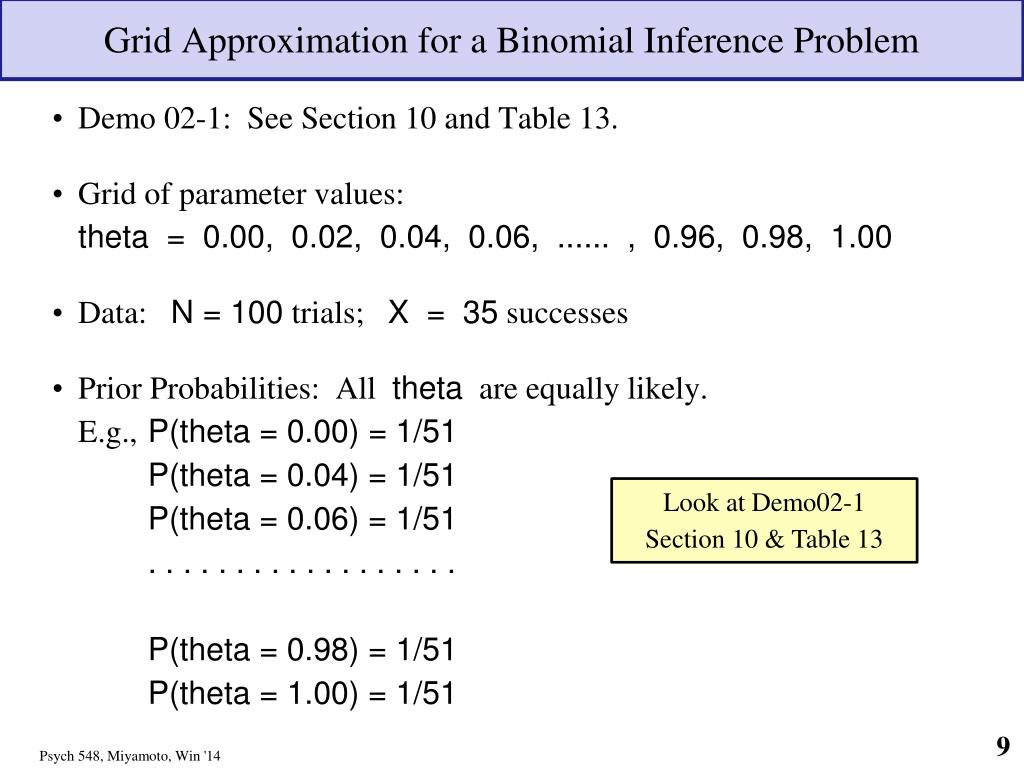Select the line "P(theta = 0.00) = 1/51"

click(301, 432)
